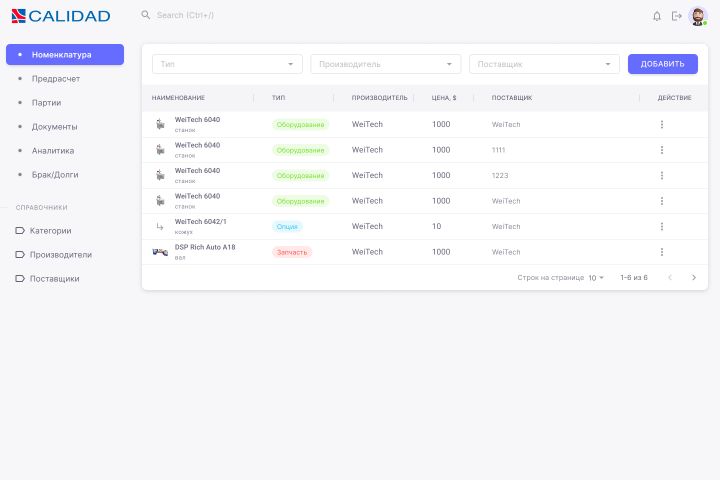Click the Поставщики tag icon
This screenshot has height=480, width=720.
click(x=20, y=278)
